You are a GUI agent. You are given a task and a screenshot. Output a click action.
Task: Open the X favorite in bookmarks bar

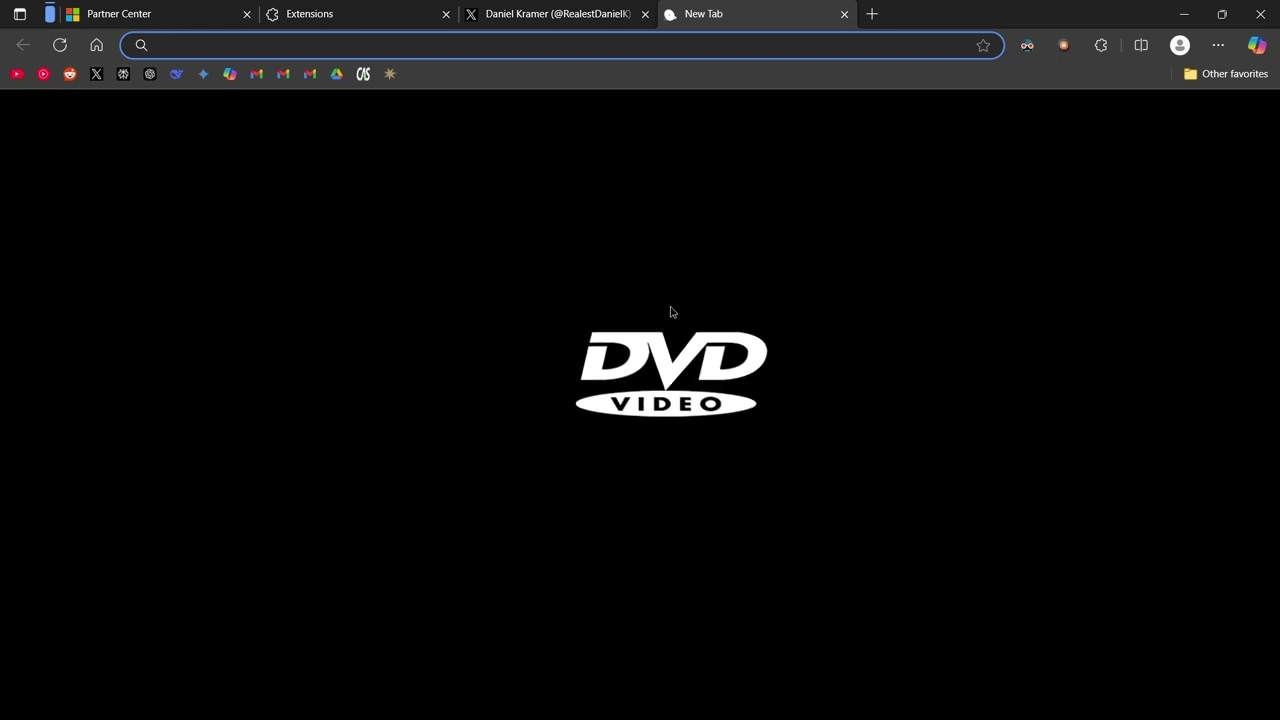pos(96,74)
